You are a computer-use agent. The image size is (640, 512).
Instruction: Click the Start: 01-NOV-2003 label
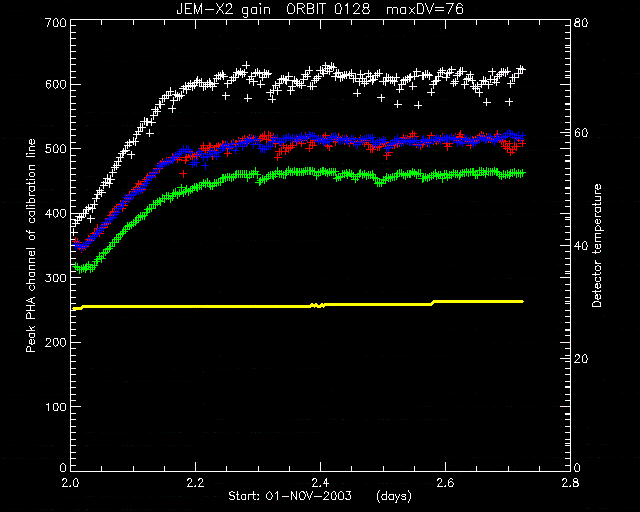tap(290, 496)
